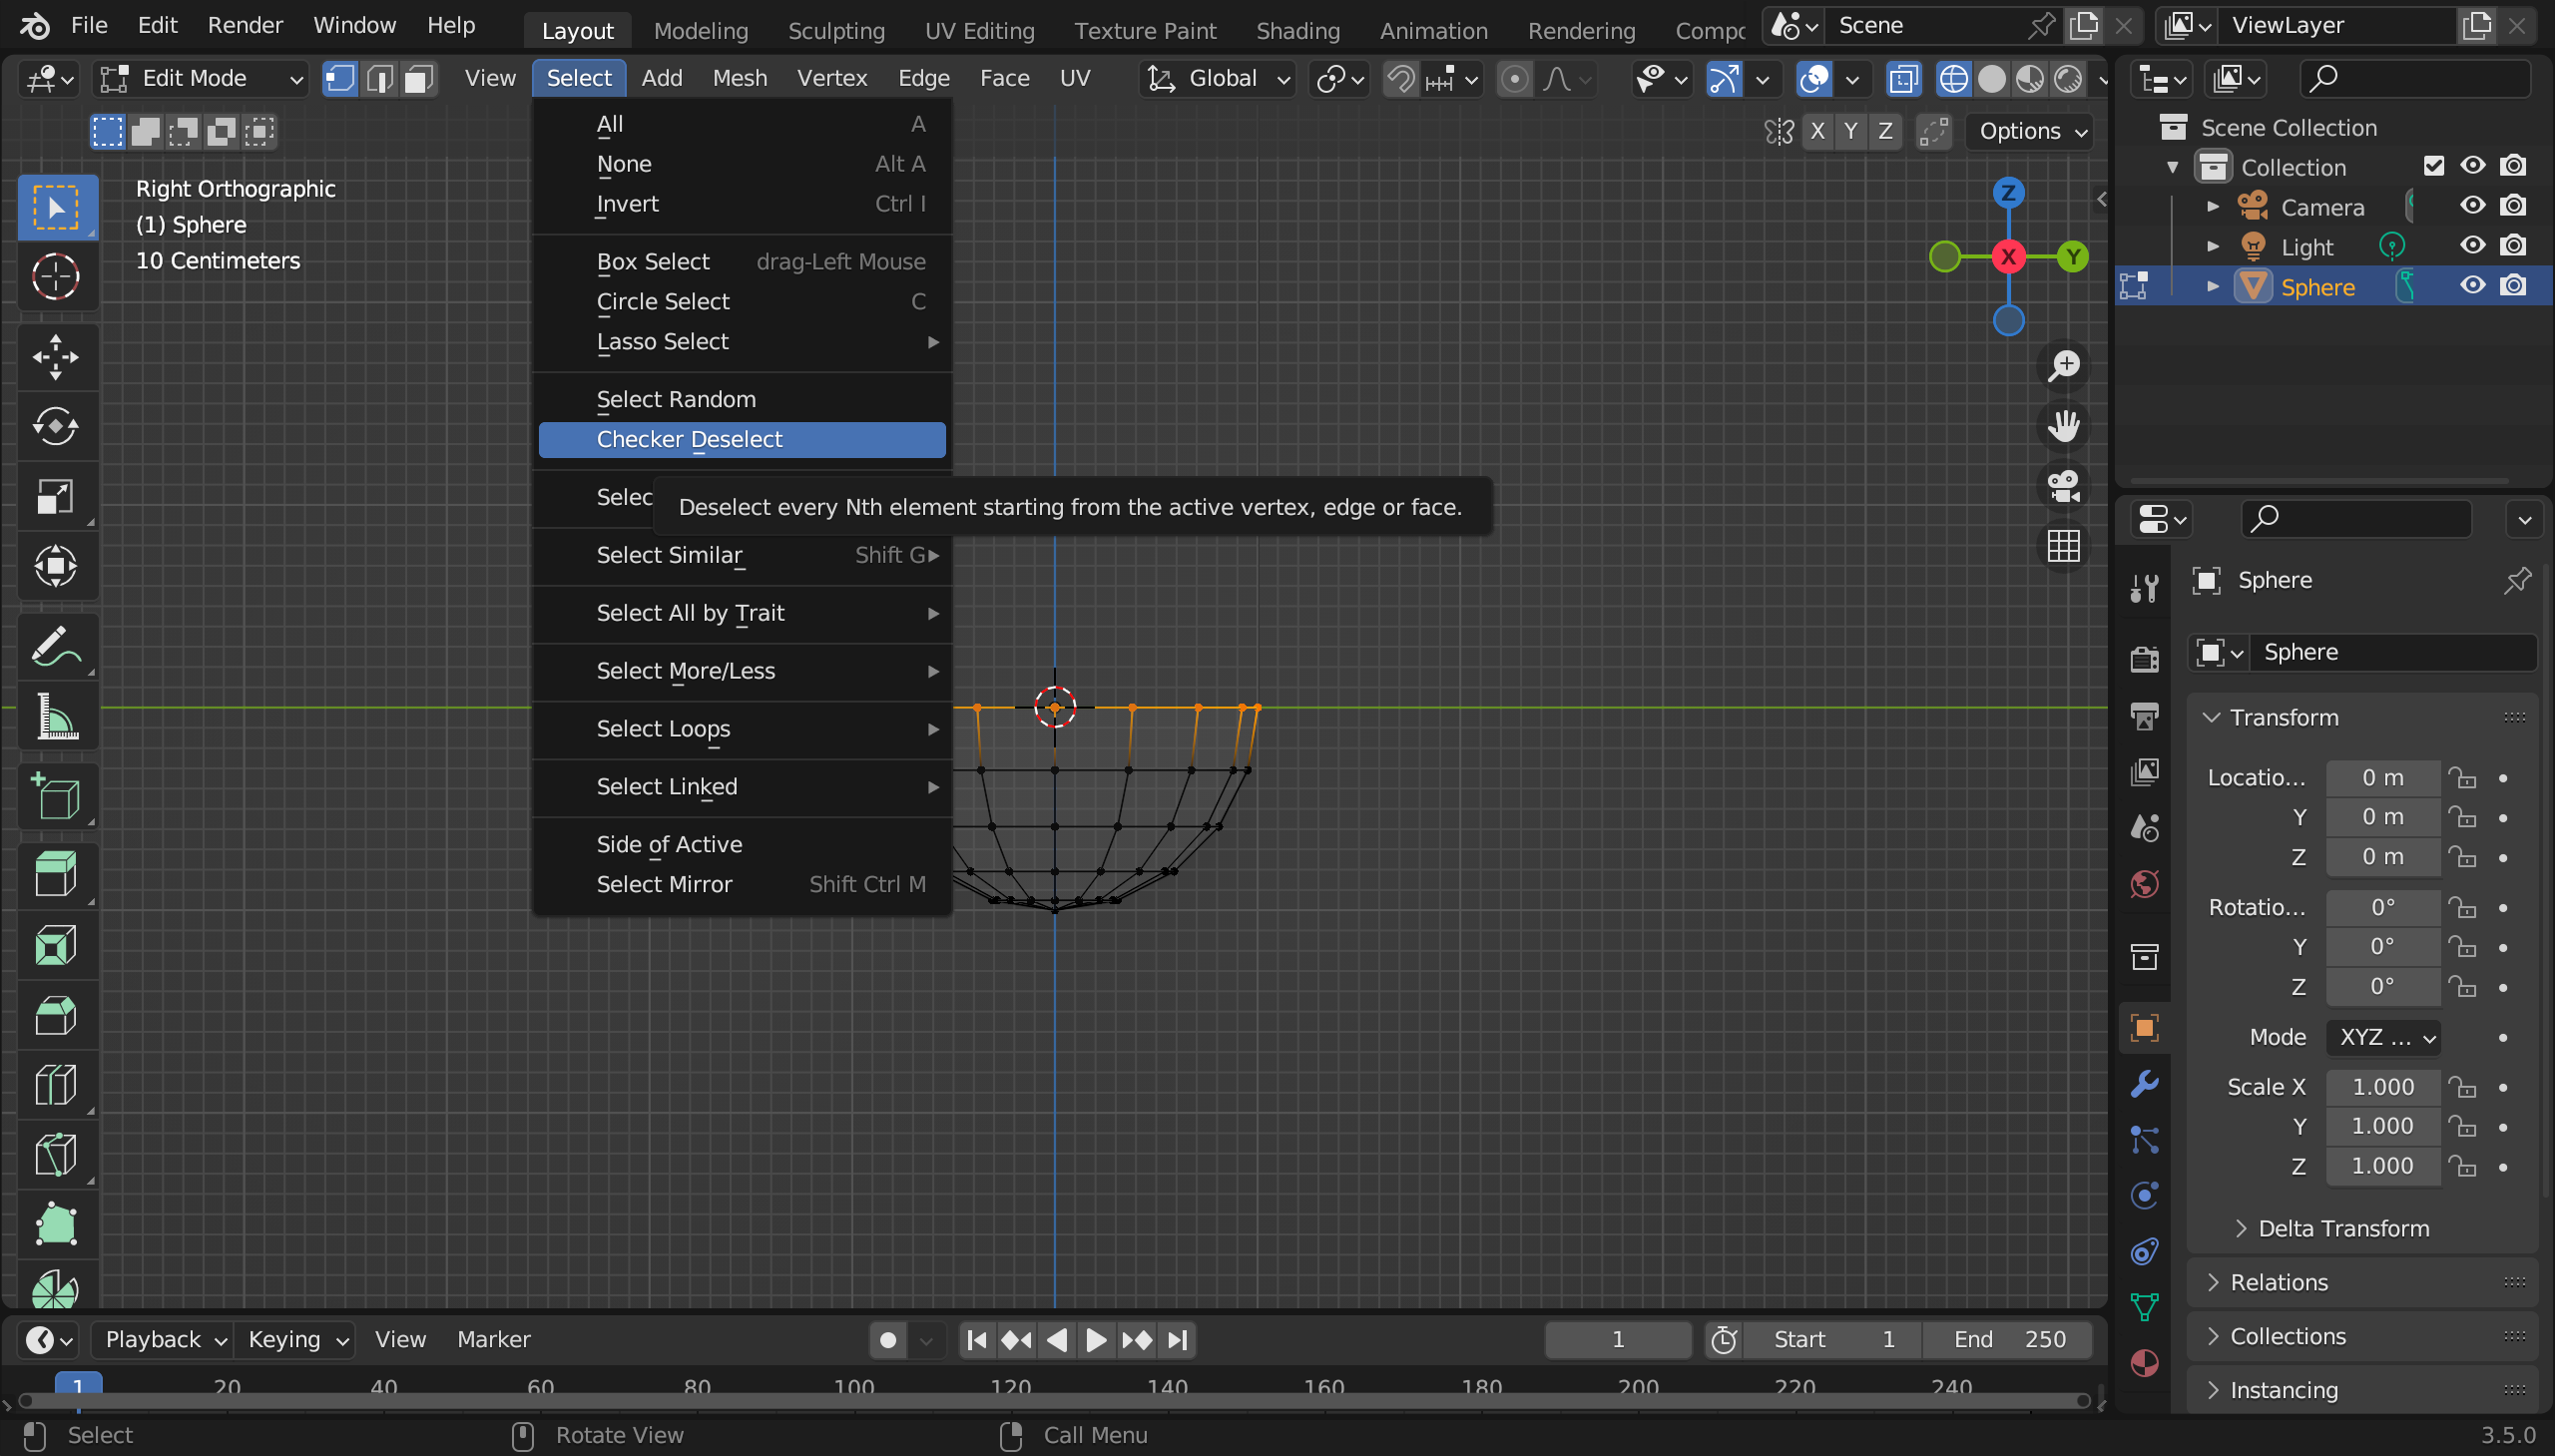Image resolution: width=2555 pixels, height=1456 pixels.
Task: Click the Select Mirror entry
Action: coord(742,885)
